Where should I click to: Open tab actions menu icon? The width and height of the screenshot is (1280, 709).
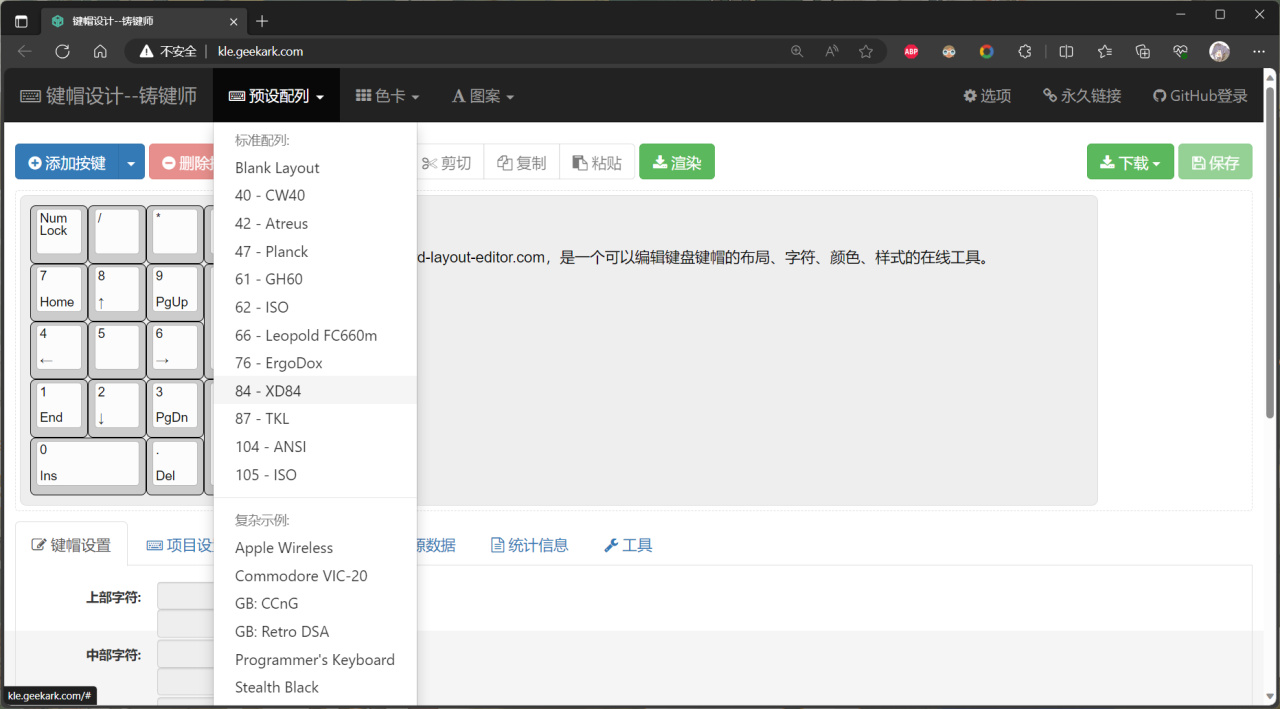click(21, 21)
